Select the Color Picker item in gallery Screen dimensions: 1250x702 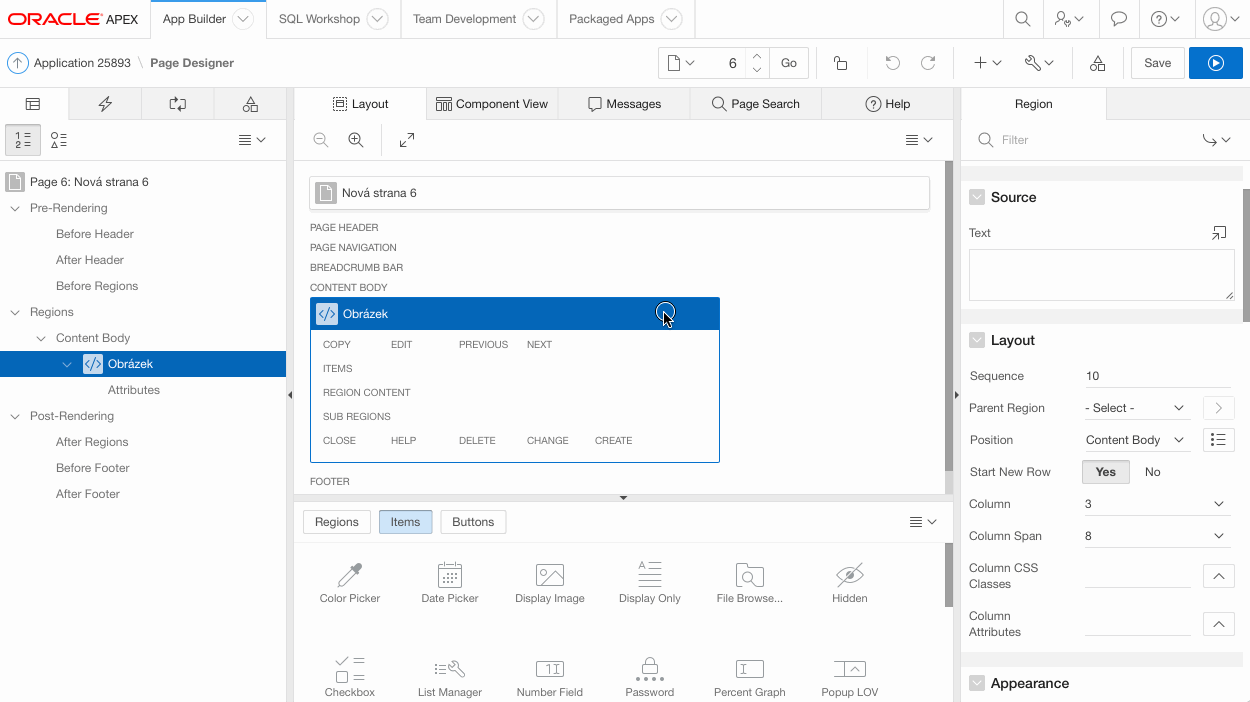click(350, 582)
